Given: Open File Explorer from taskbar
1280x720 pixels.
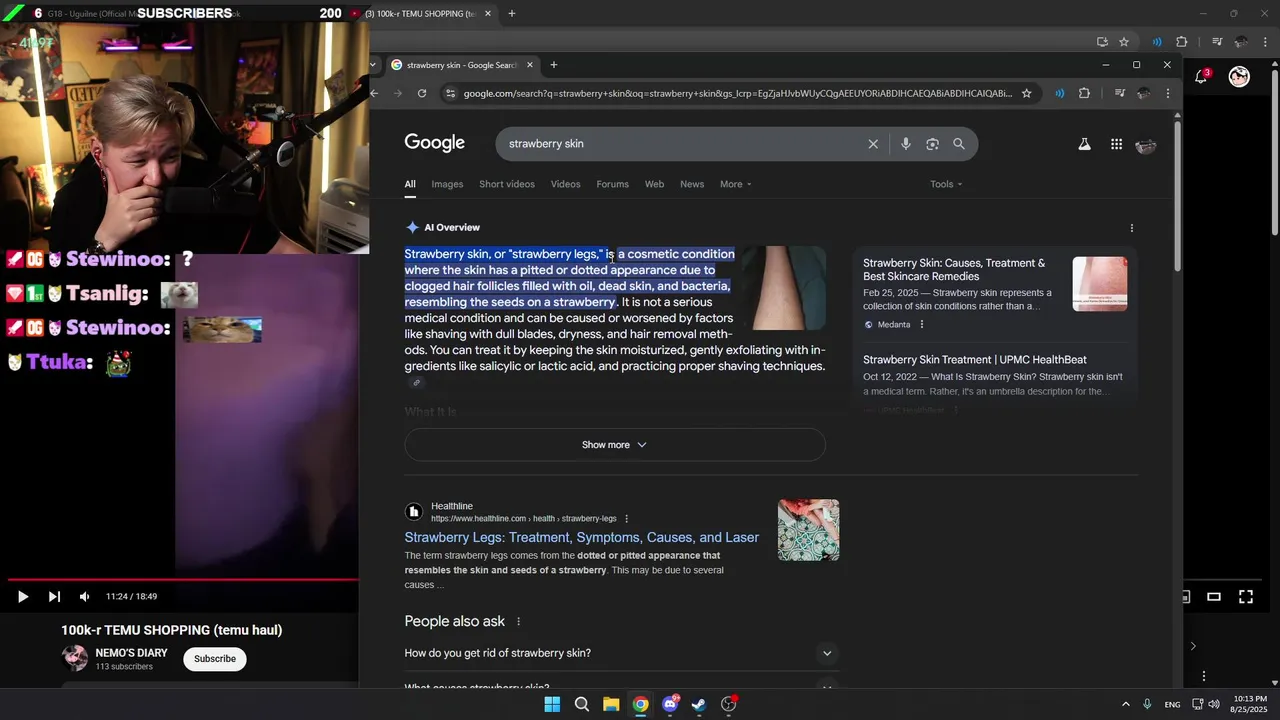Looking at the screenshot, I should [611, 704].
